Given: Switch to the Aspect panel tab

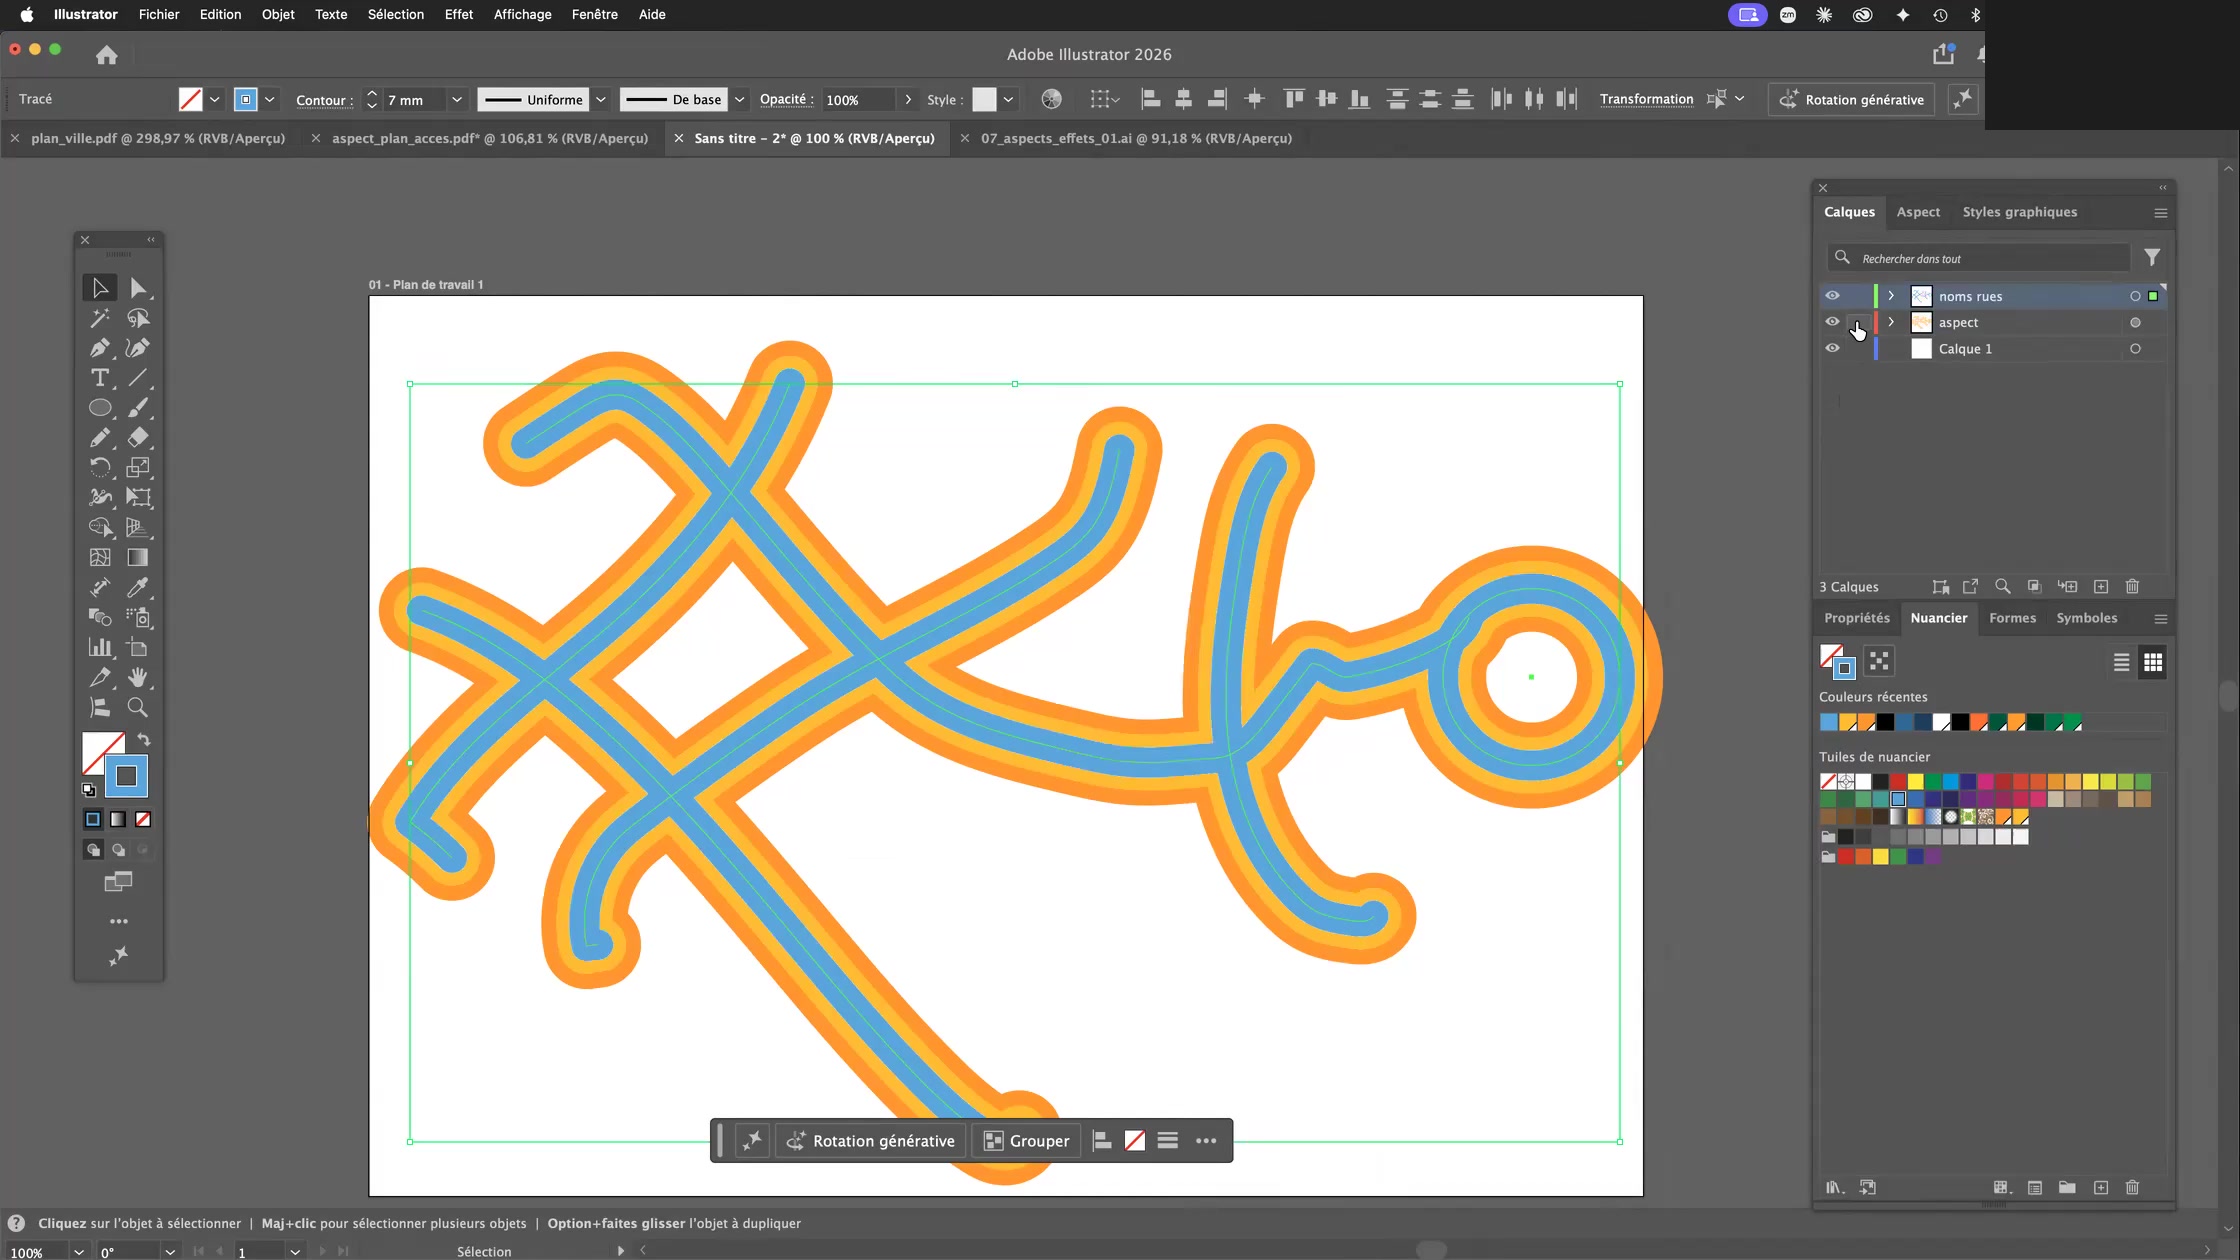Looking at the screenshot, I should 1918,212.
